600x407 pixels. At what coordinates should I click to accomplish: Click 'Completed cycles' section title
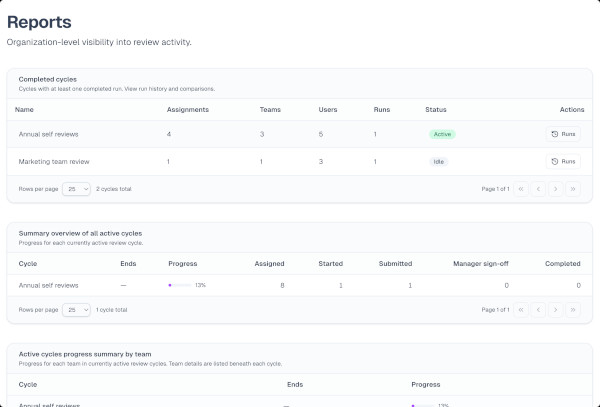[47, 79]
